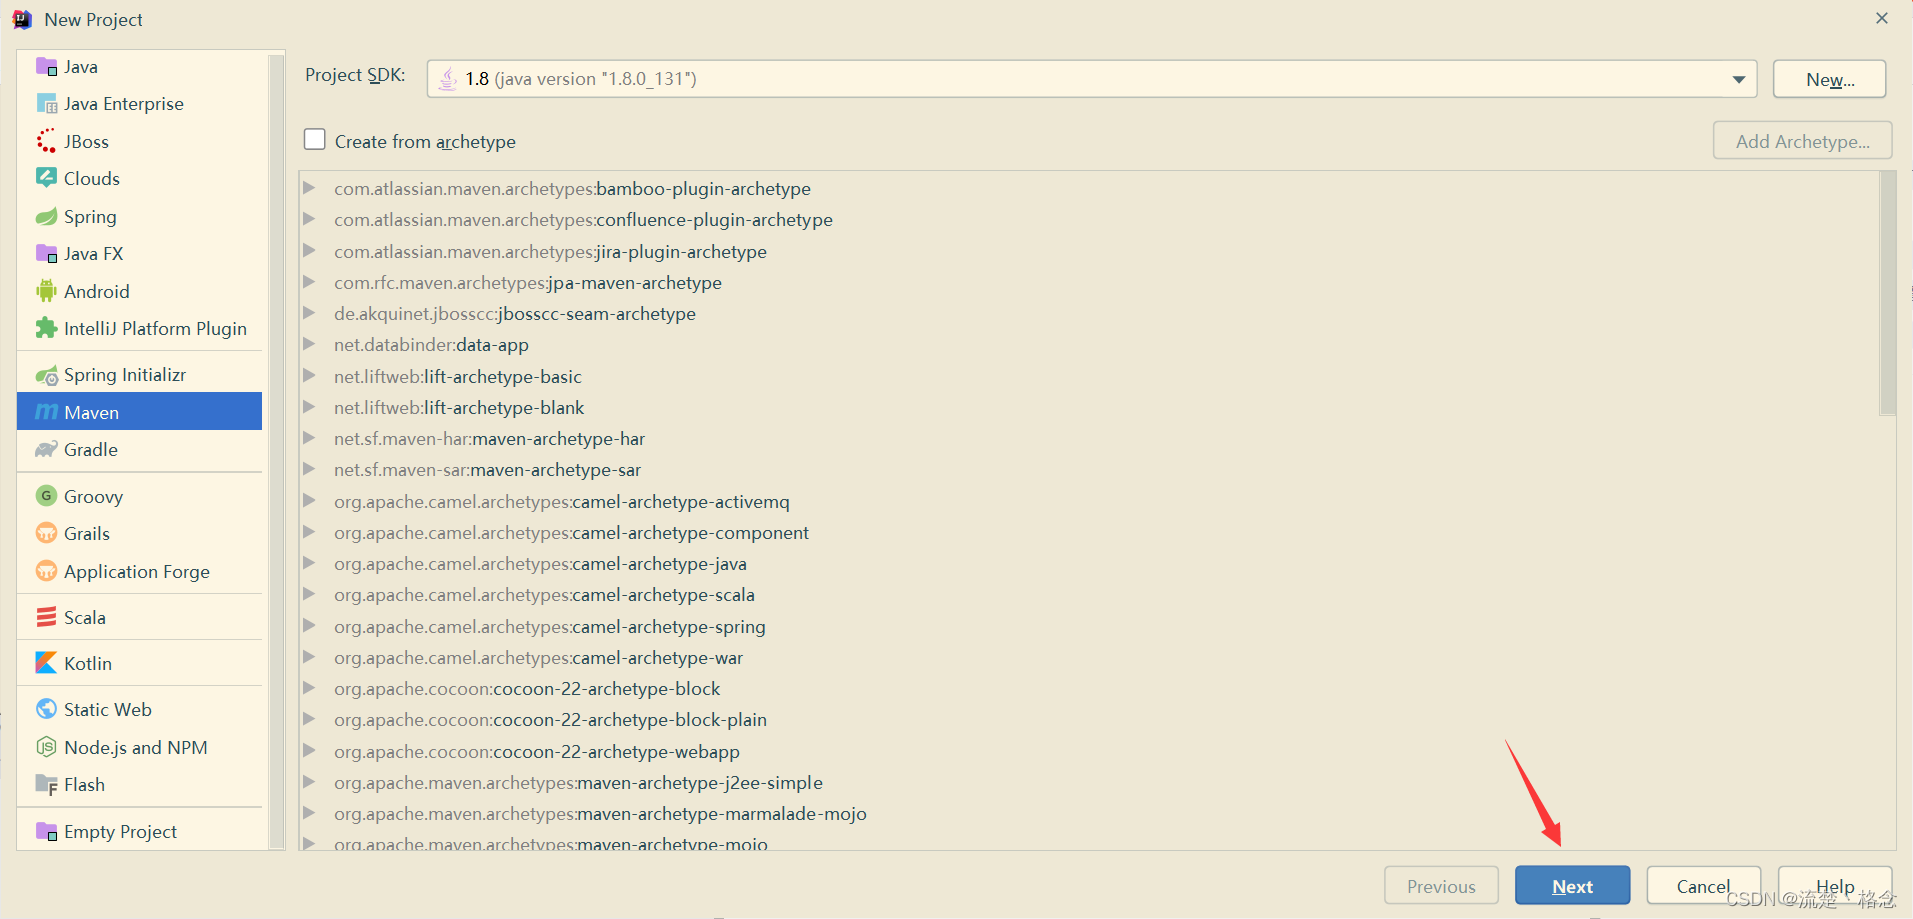Click New... SDK button

pyautogui.click(x=1829, y=79)
